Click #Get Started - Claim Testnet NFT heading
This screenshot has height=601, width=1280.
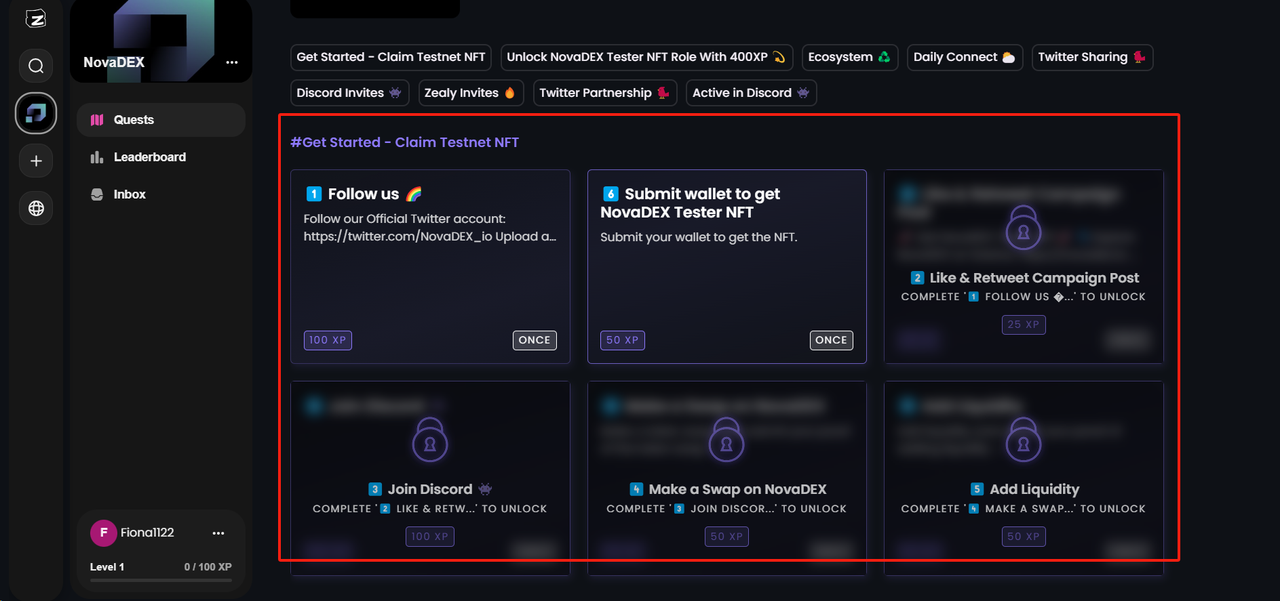(405, 142)
